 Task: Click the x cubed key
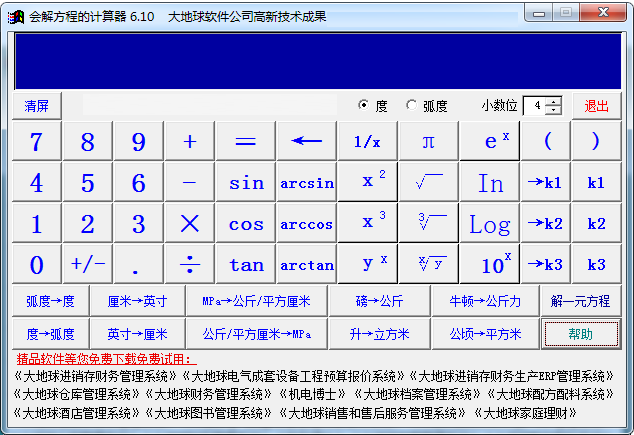click(368, 223)
